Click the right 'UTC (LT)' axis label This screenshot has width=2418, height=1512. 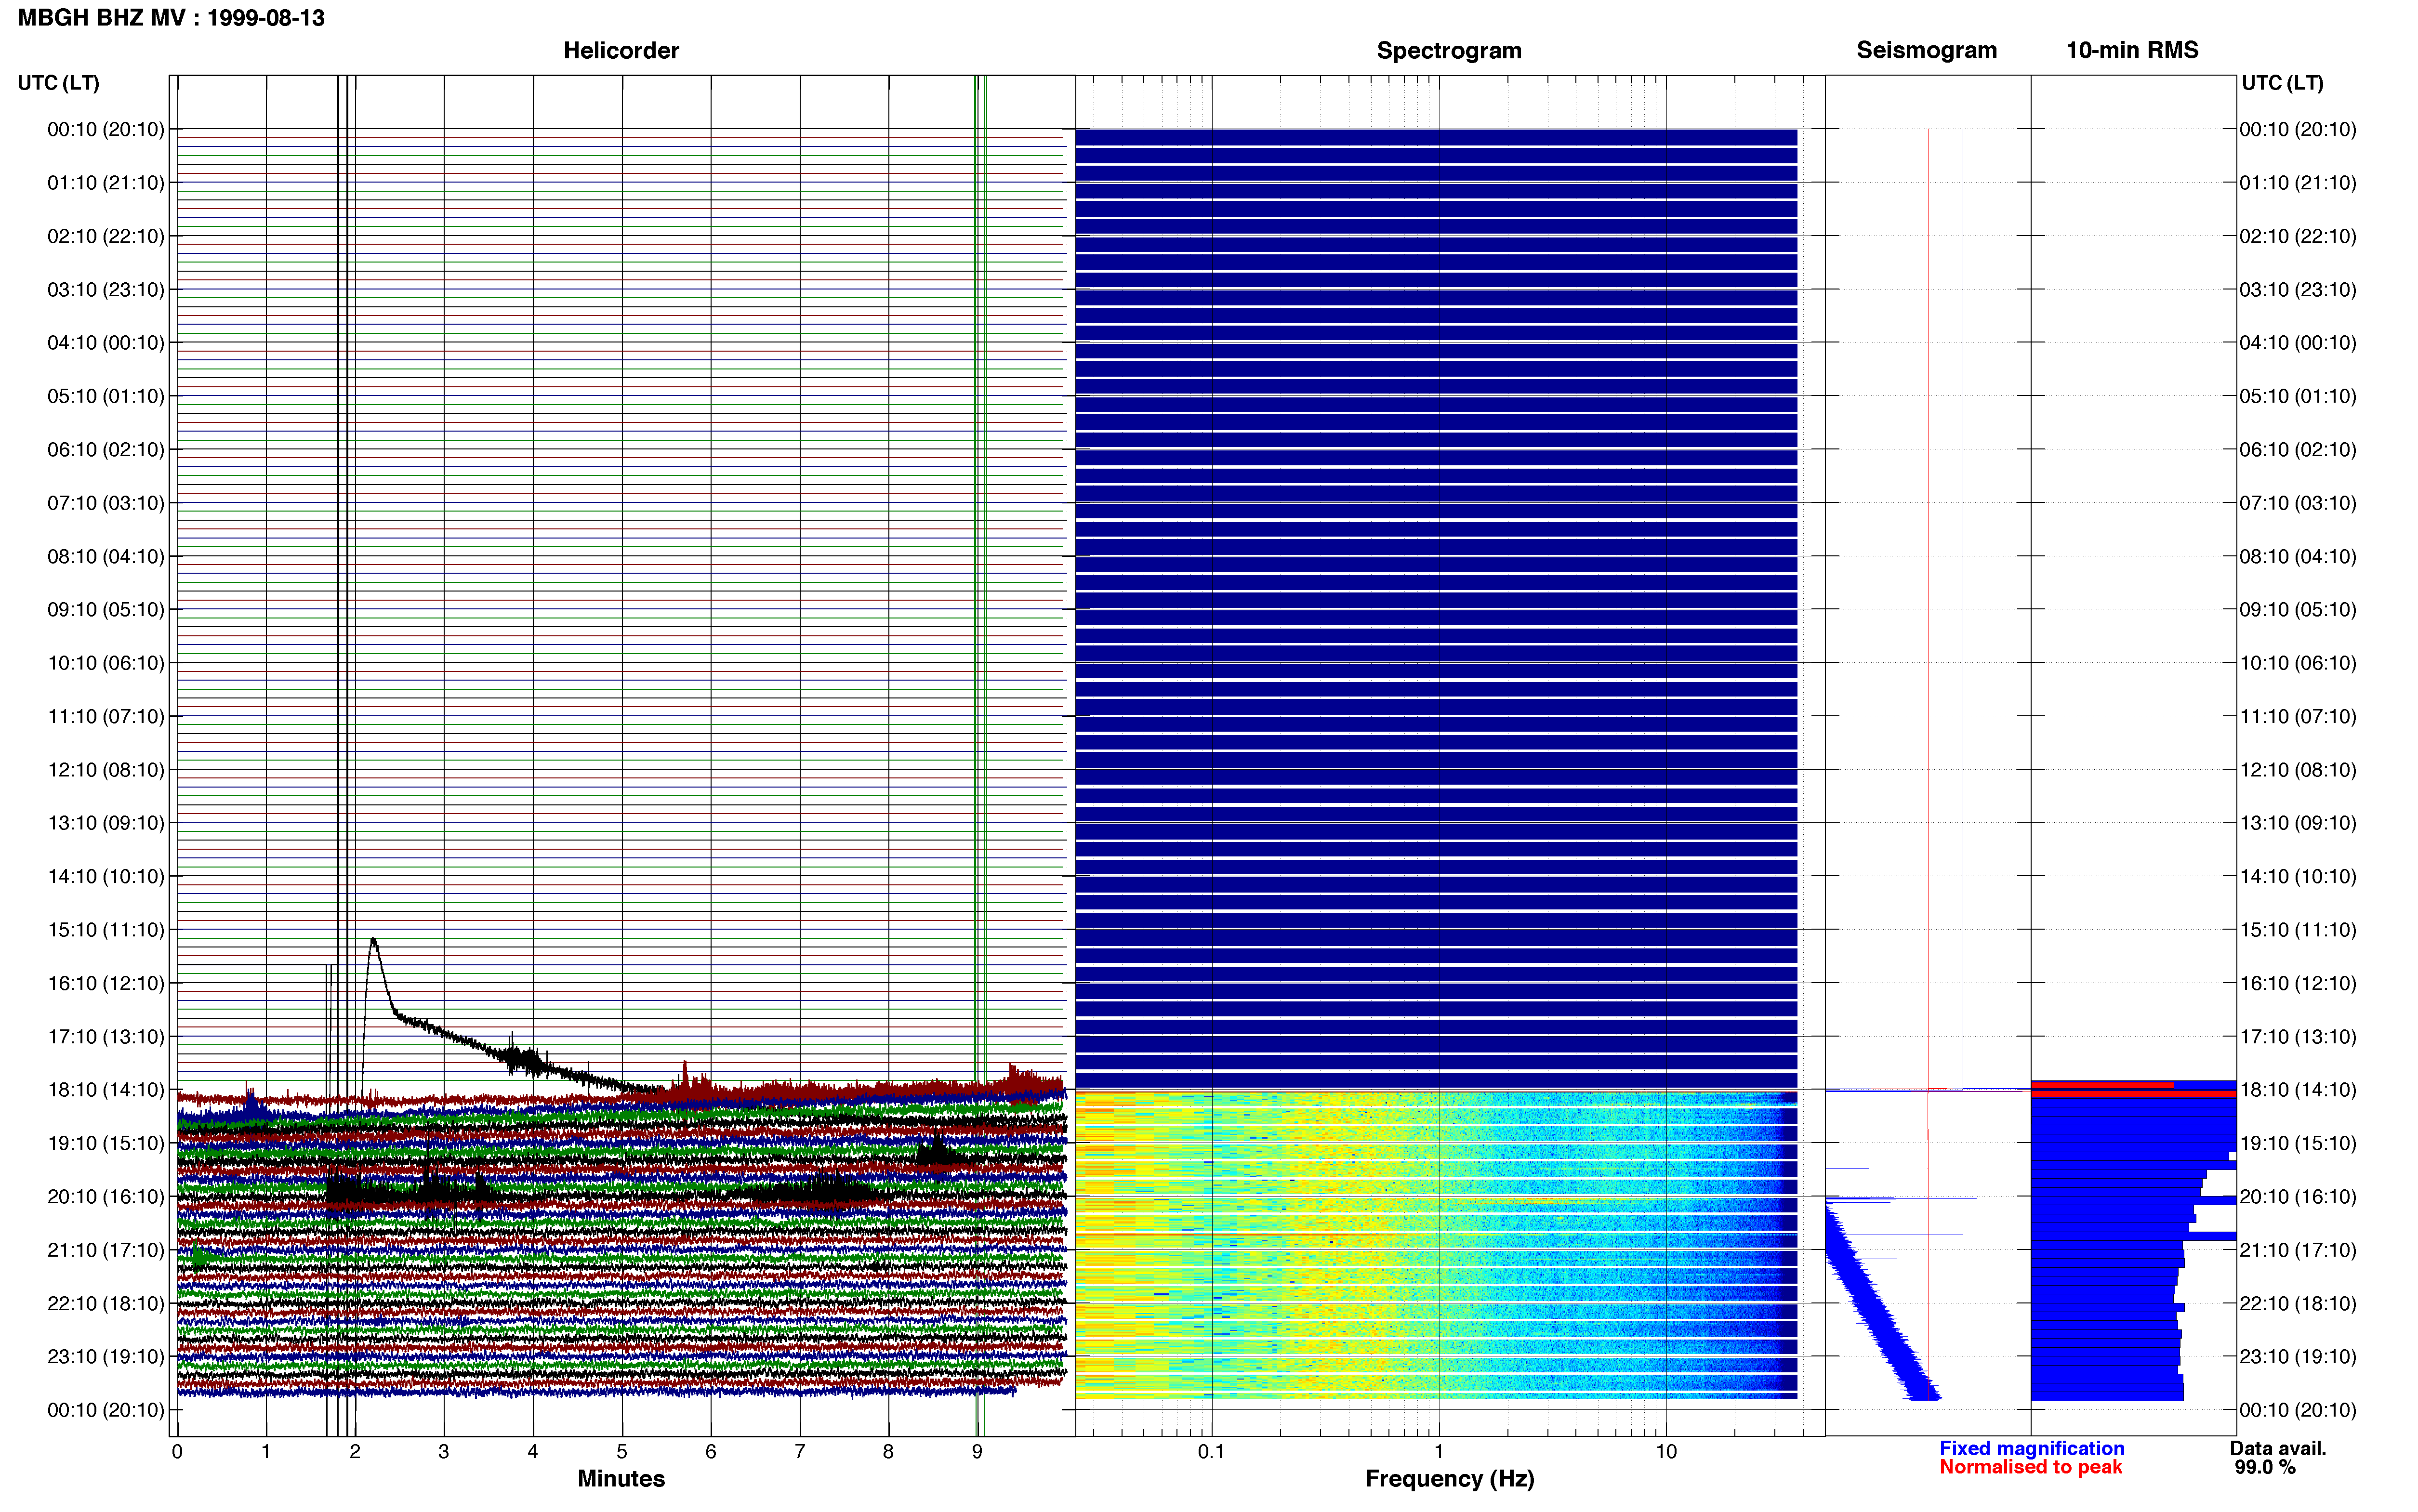click(x=2282, y=83)
